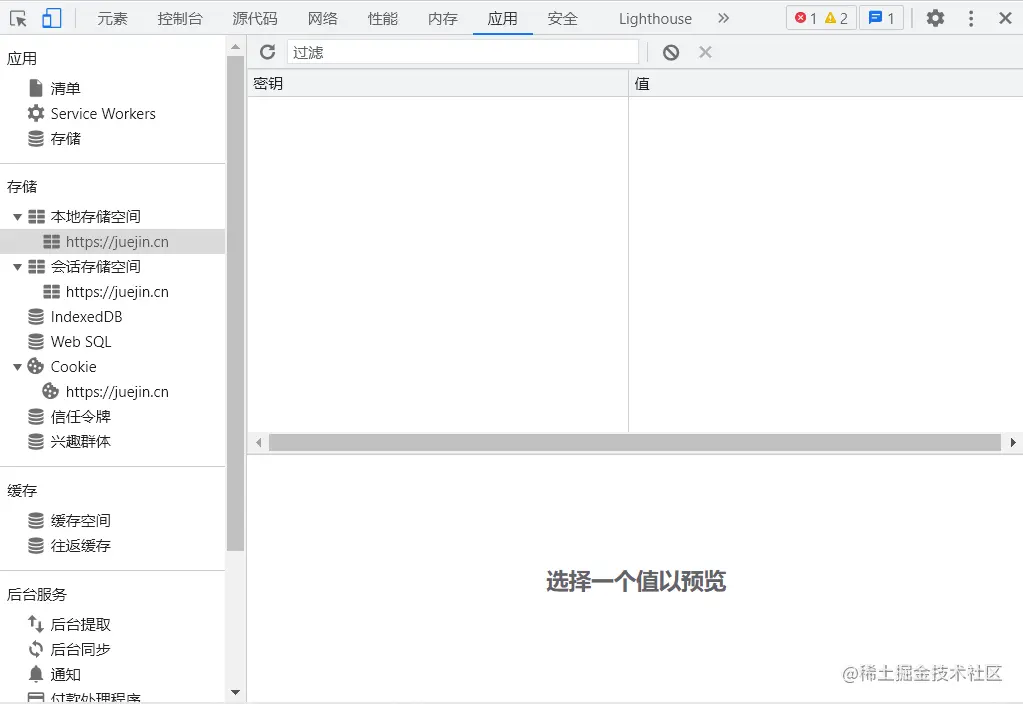Open the errors and warnings counter
Image resolution: width=1023 pixels, height=704 pixels.
coord(821,18)
